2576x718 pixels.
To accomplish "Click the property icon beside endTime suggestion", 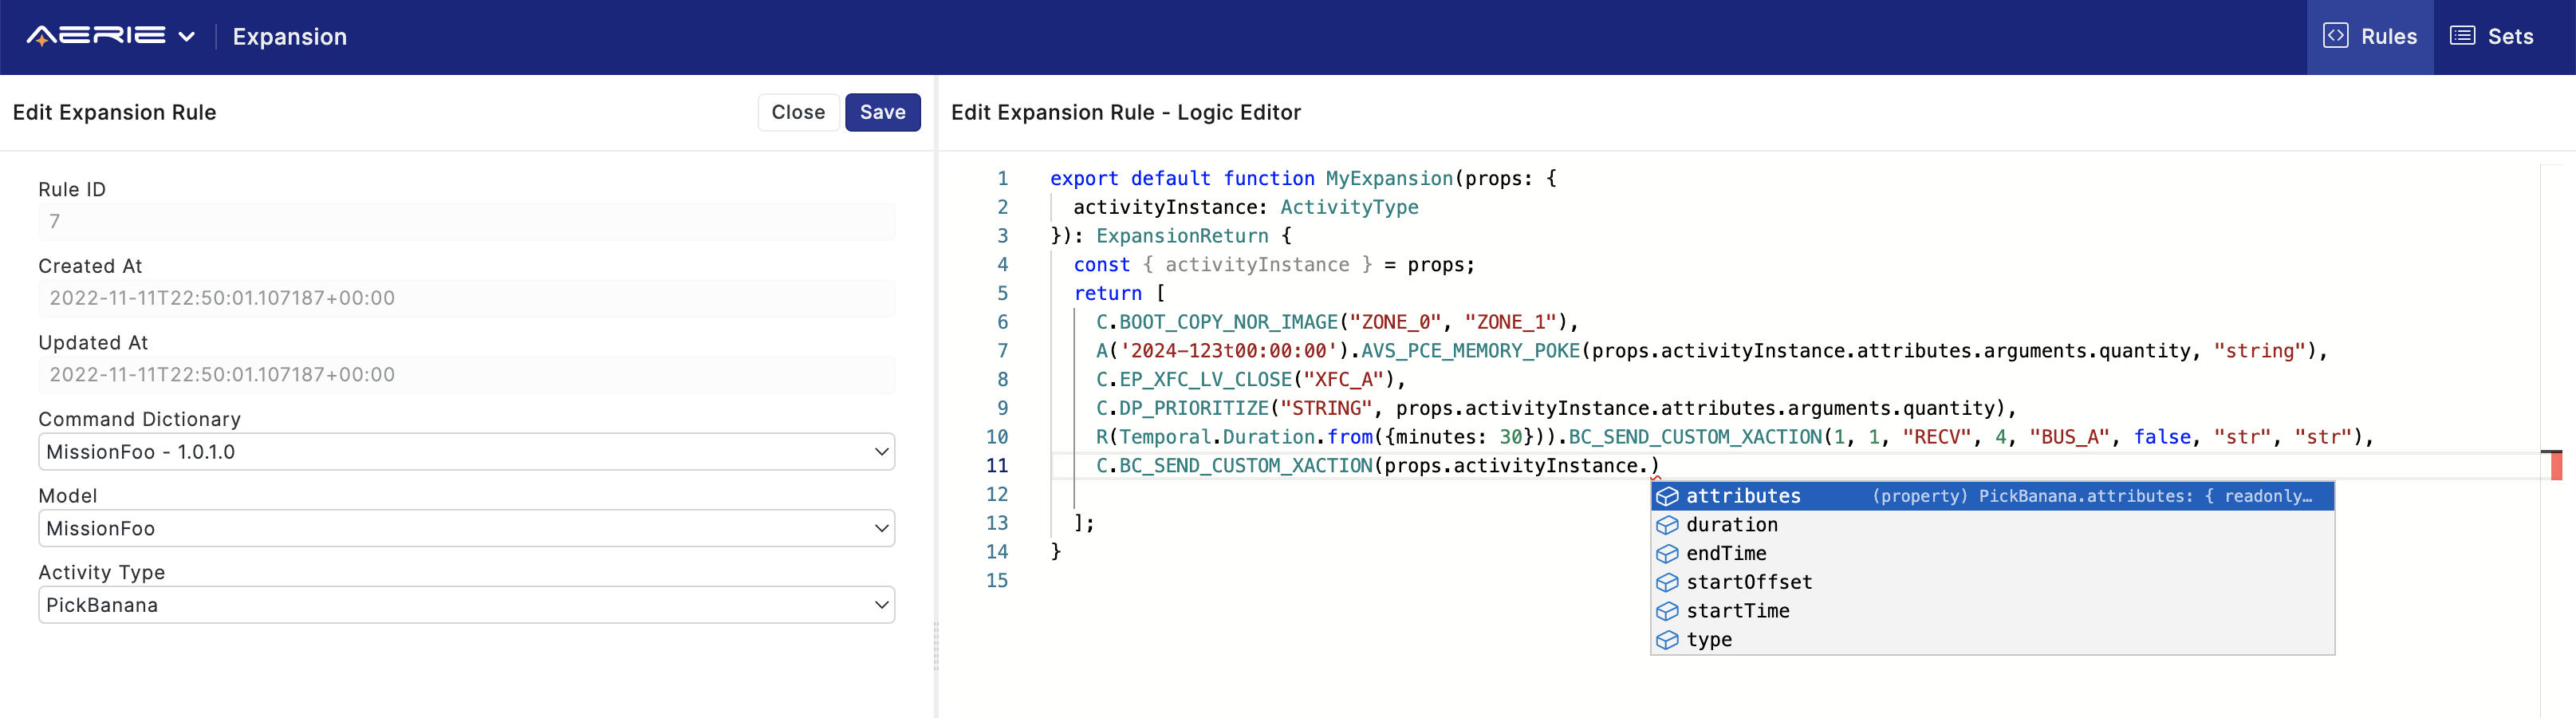I will [x=1667, y=553].
